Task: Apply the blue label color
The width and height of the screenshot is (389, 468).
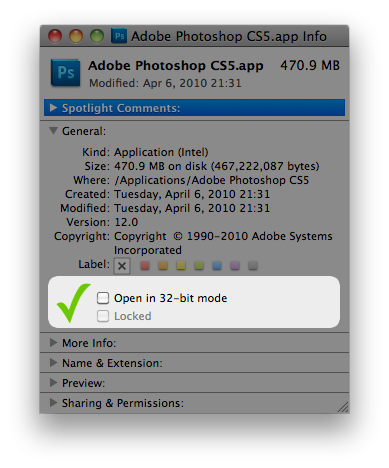Action: [x=217, y=265]
